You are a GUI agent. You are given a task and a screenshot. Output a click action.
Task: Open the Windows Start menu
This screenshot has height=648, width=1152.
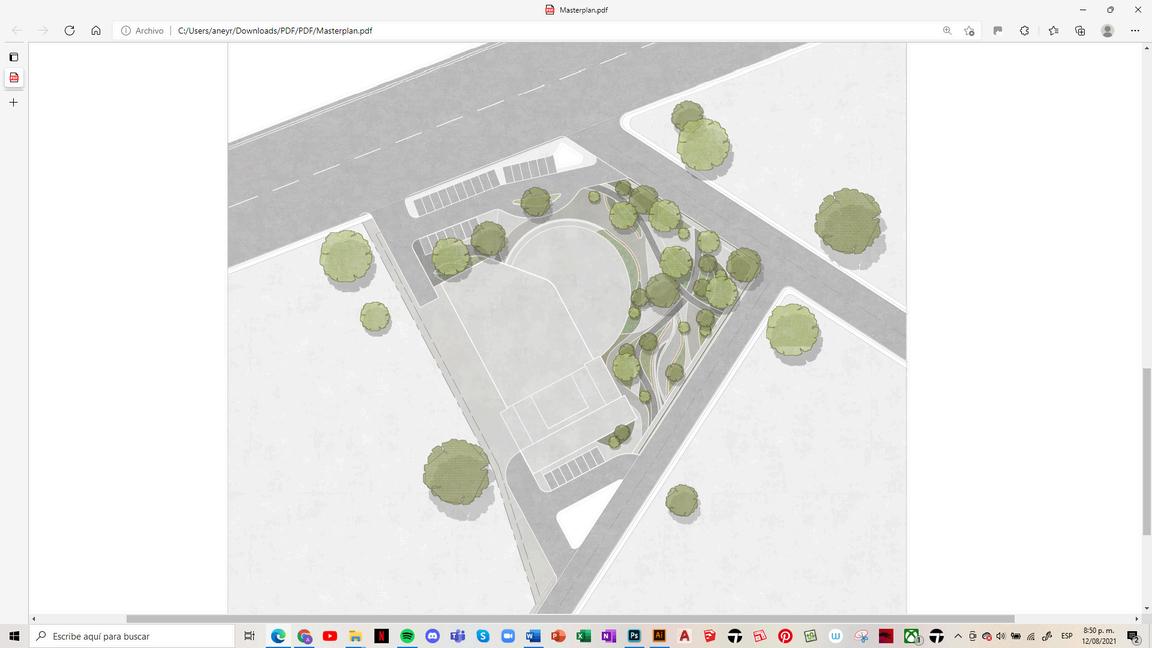[14, 636]
